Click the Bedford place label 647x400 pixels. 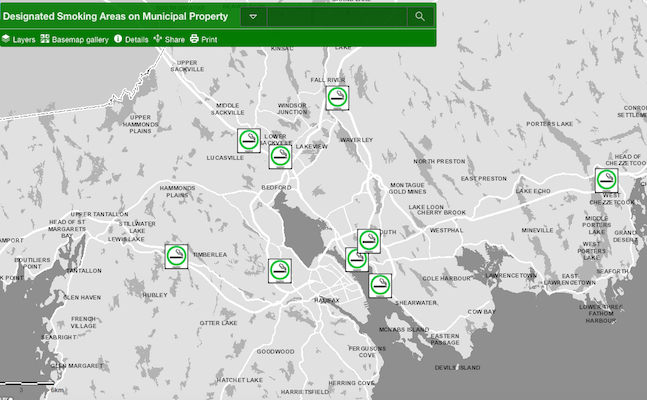click(x=275, y=187)
